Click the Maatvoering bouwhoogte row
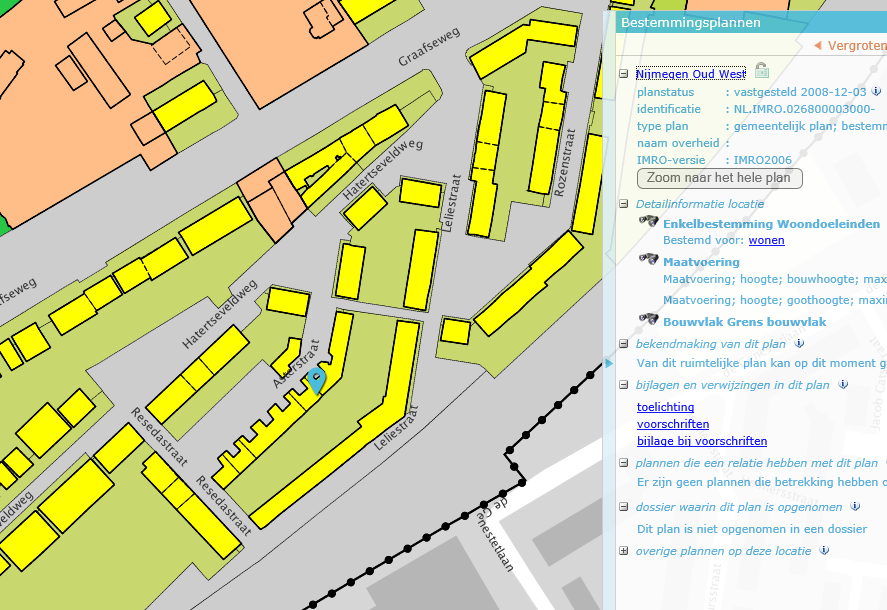The height and width of the screenshot is (610, 887). [775, 279]
